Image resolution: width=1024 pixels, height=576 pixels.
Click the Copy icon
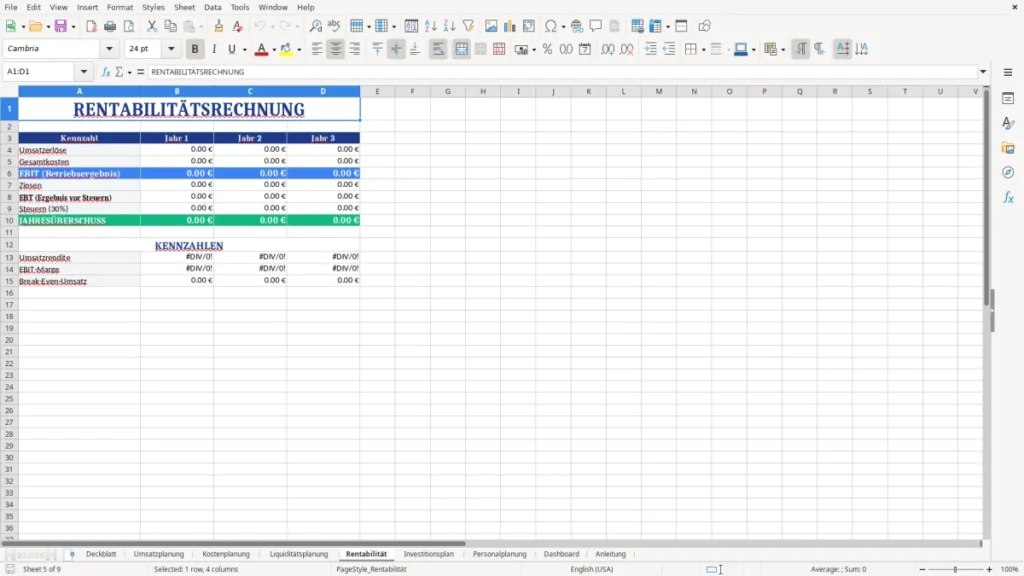click(x=170, y=26)
